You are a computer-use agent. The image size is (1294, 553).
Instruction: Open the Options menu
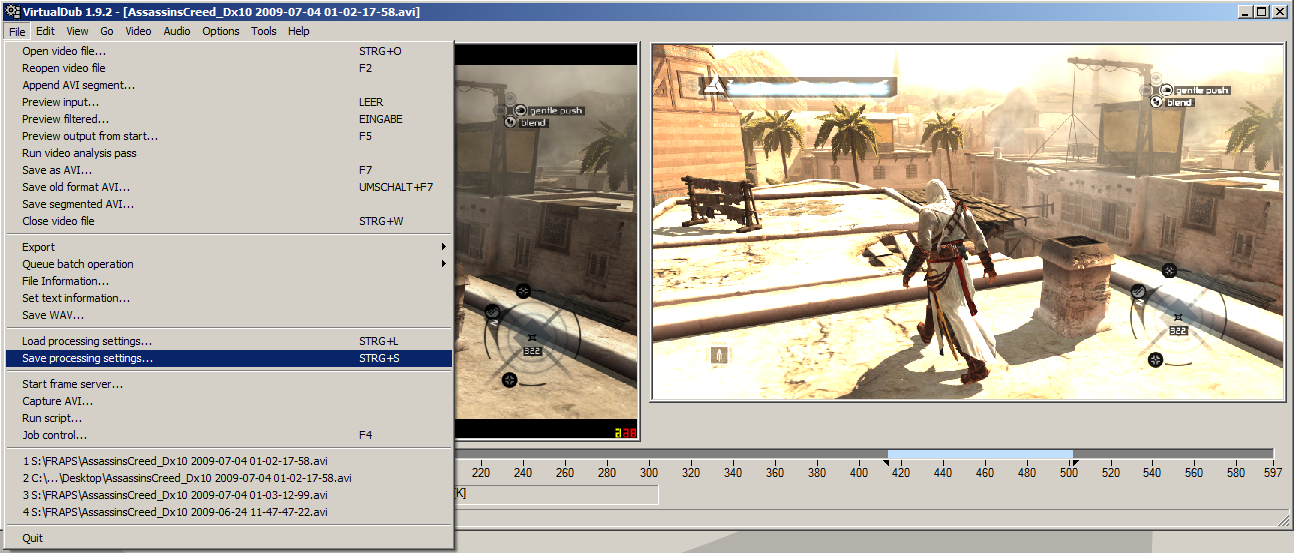[221, 31]
